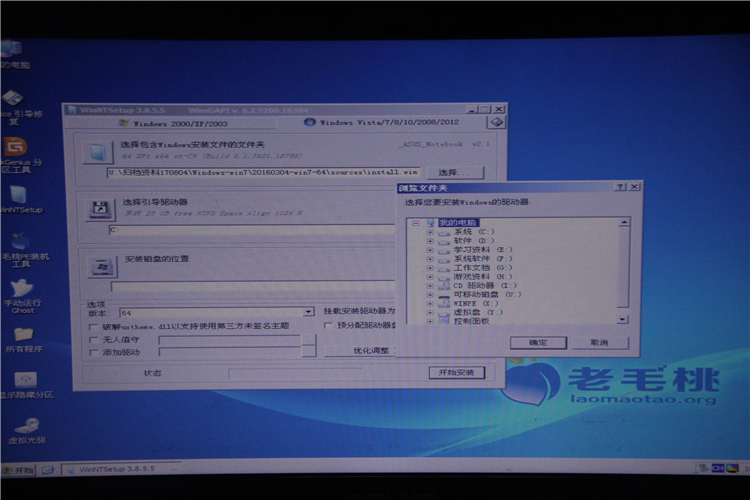Click boot drive C: input field
The height and width of the screenshot is (500, 750).
click(252, 230)
